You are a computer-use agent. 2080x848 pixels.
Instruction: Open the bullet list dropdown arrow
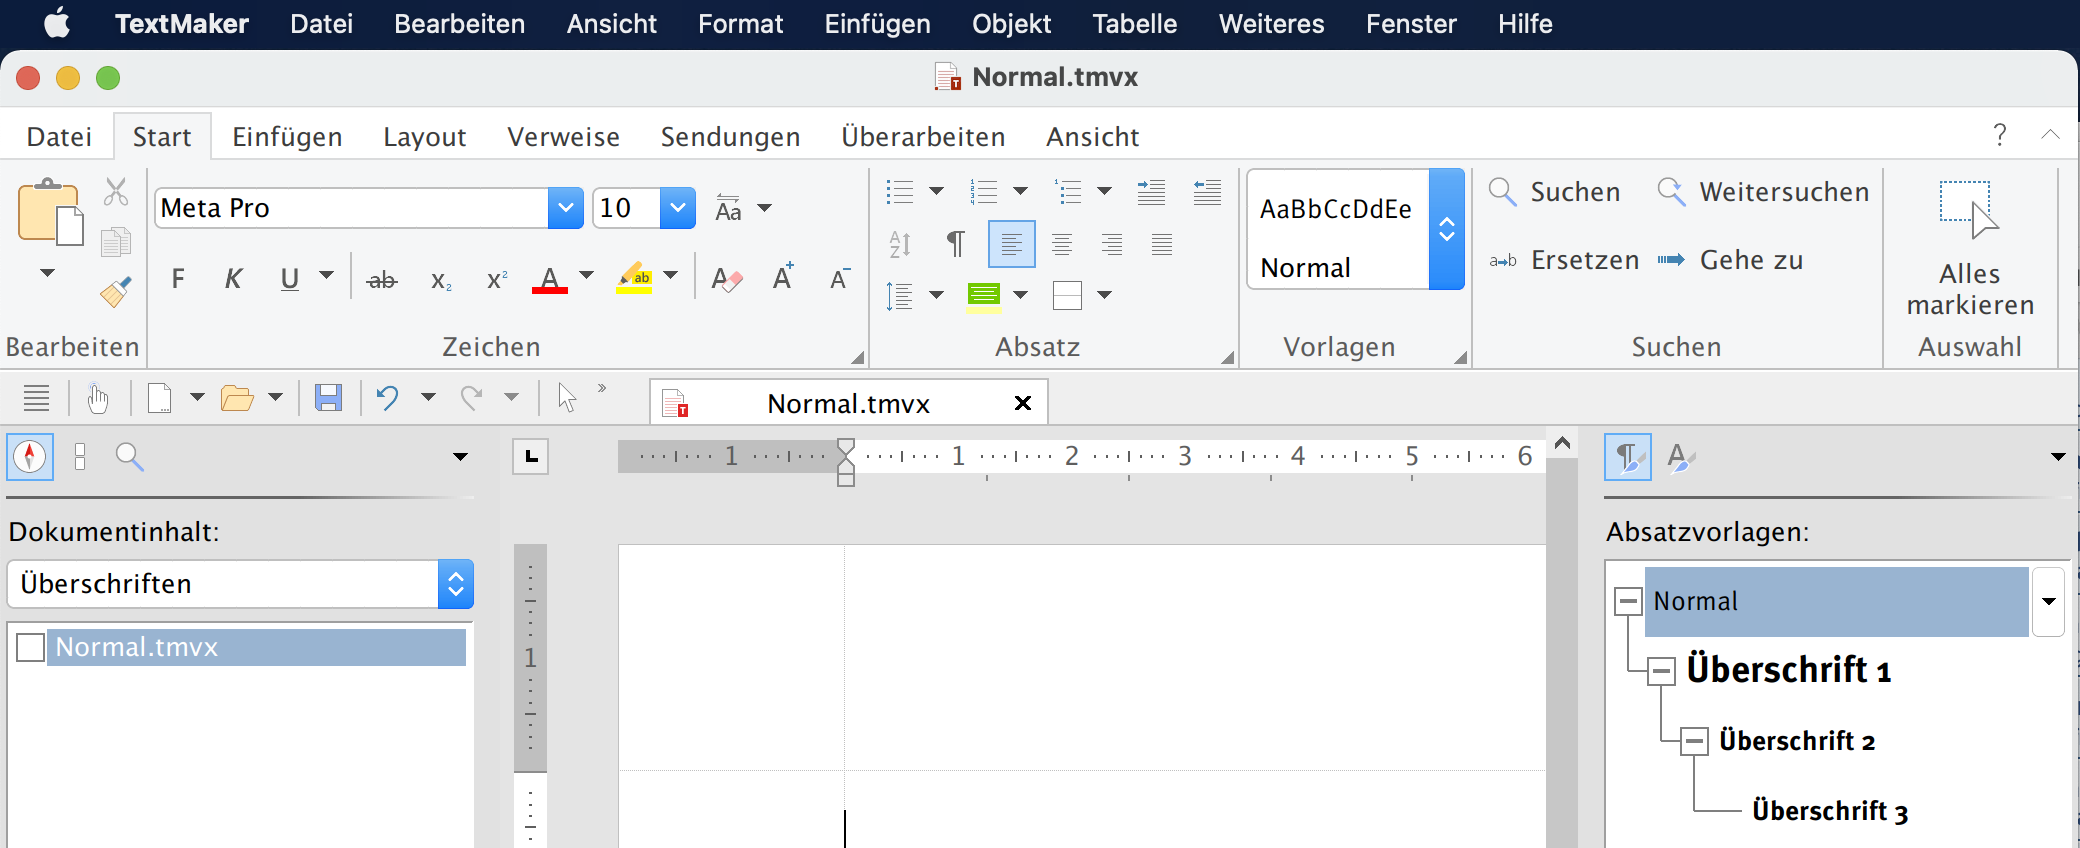click(937, 191)
